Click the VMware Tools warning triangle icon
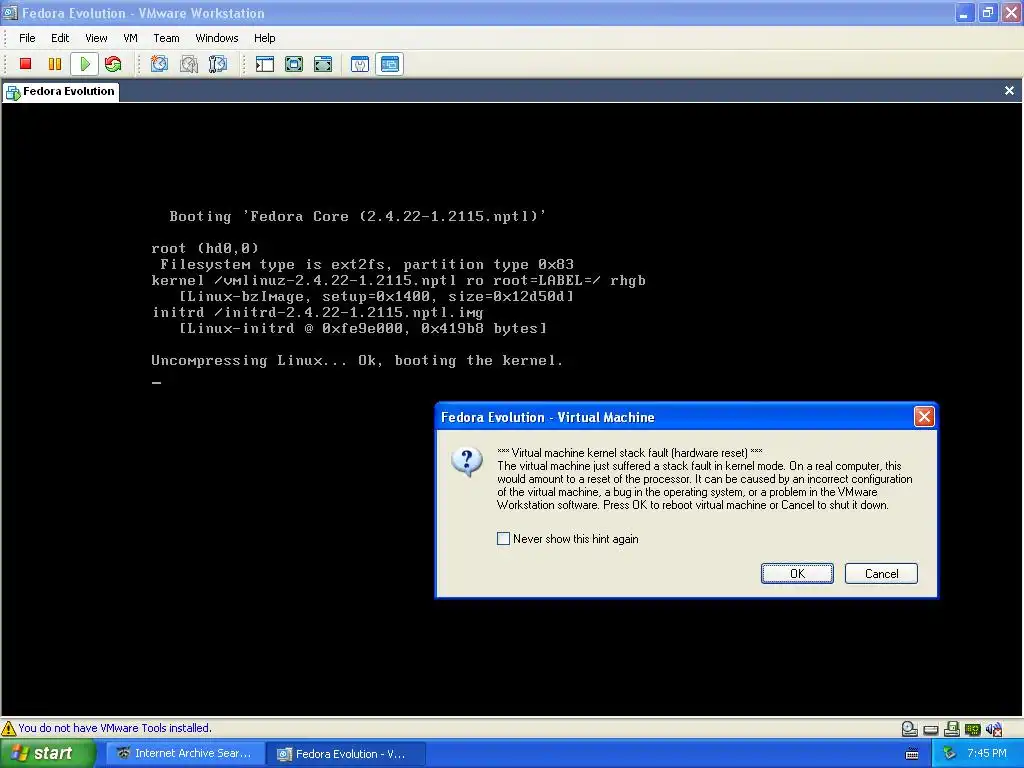This screenshot has height=768, width=1024. point(8,728)
